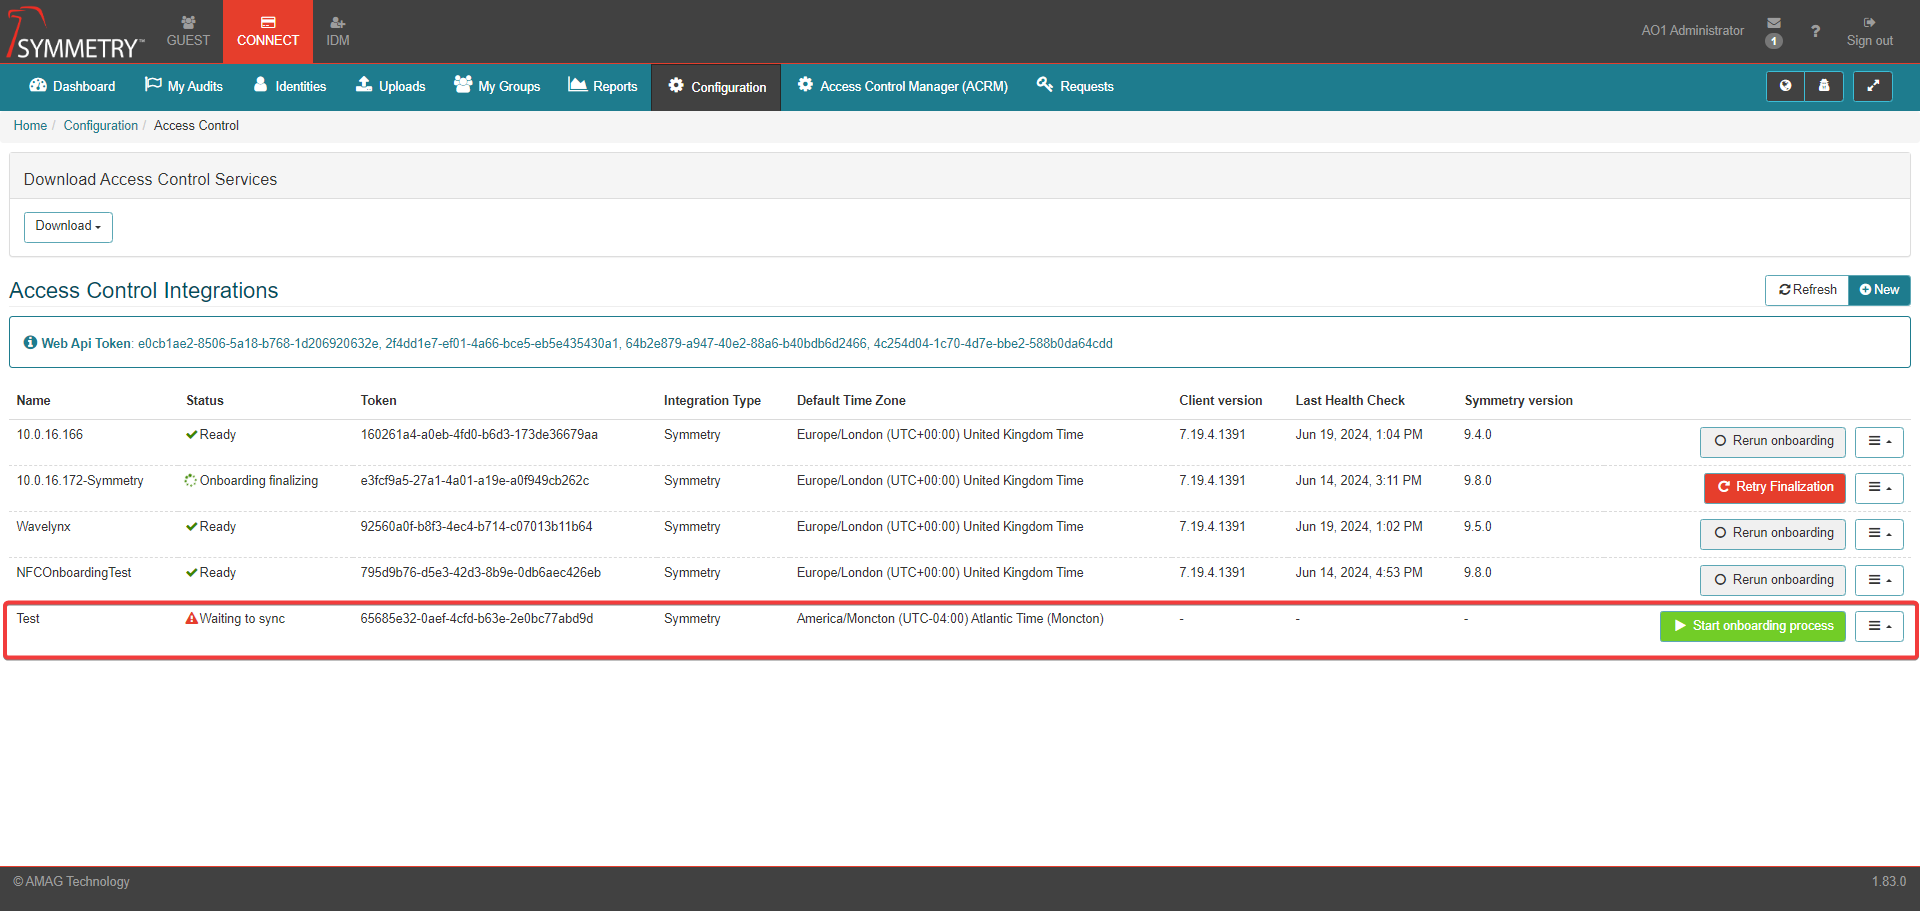Click the Last Health Check column header
The image size is (1920, 911).
pyautogui.click(x=1350, y=400)
